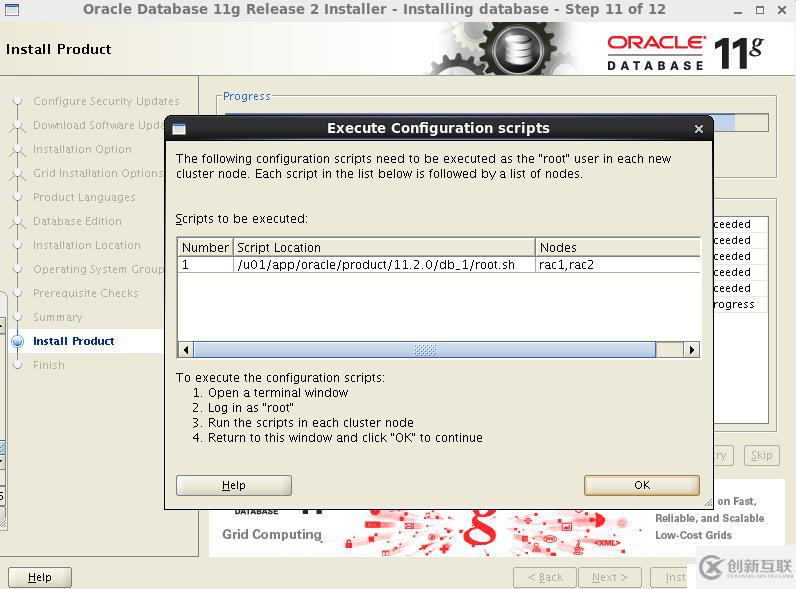Screen dimensions: 796x589
Task: Click the dialog resize grip corner
Action: [708, 503]
